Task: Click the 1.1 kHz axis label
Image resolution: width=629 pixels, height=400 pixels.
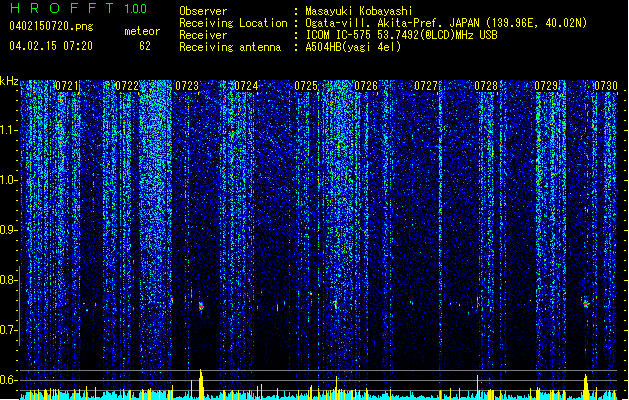Action: coord(9,130)
